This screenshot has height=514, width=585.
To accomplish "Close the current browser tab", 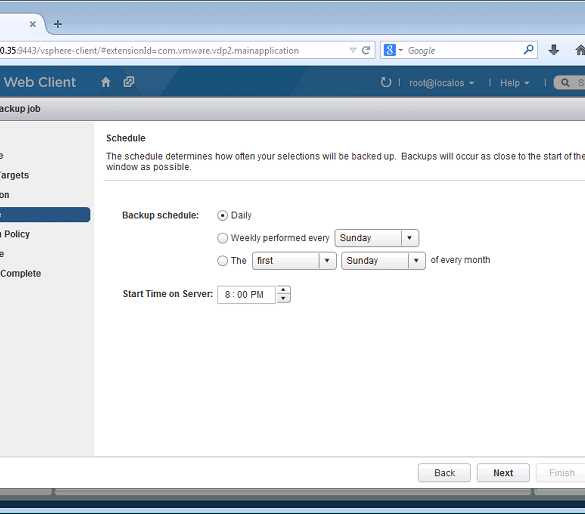I will [x=33, y=24].
